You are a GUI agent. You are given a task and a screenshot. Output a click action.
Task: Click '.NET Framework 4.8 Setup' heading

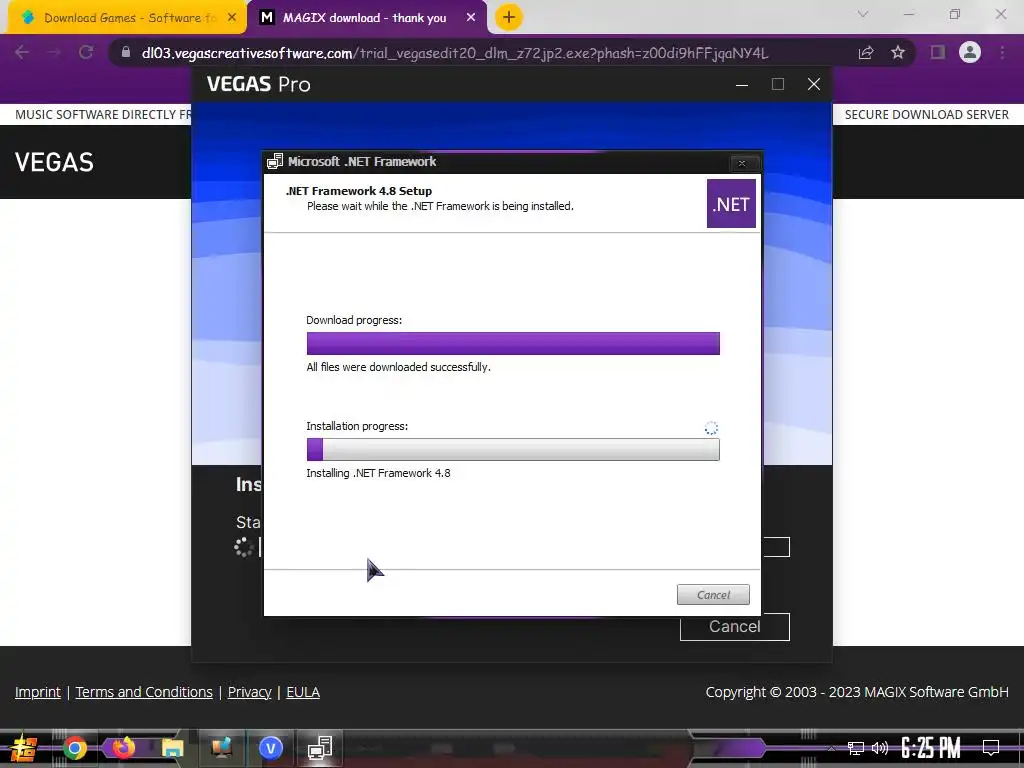coord(359,191)
